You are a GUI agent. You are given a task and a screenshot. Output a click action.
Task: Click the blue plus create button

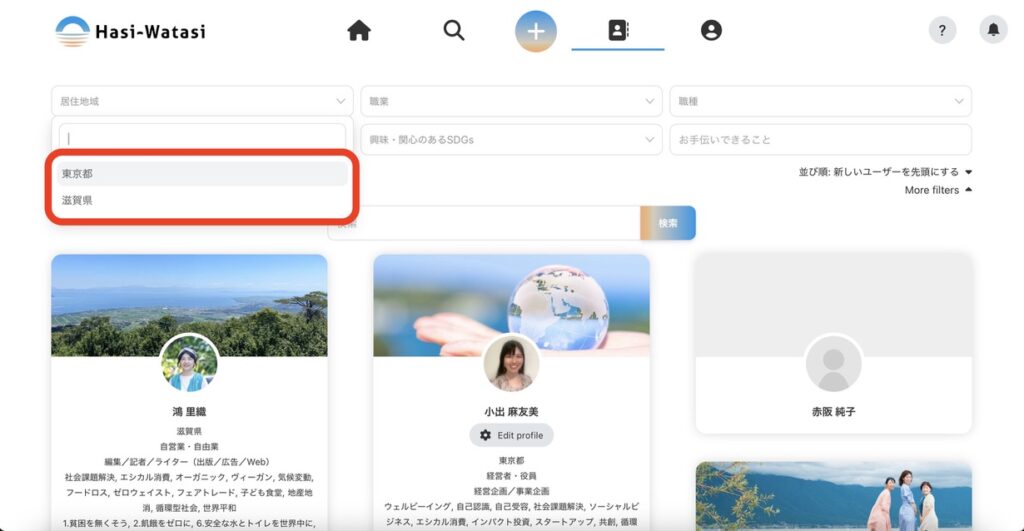coord(536,31)
